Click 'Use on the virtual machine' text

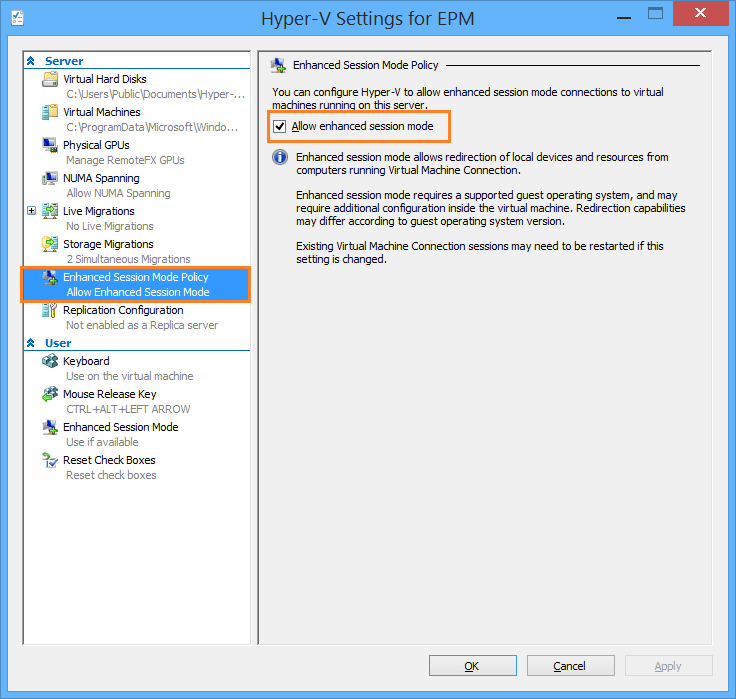point(130,376)
